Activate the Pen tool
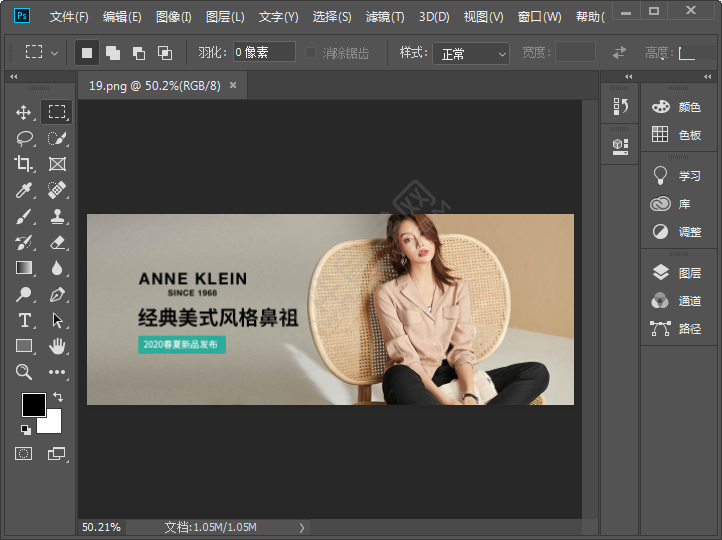Screen dimensions: 722x540 tap(58, 294)
